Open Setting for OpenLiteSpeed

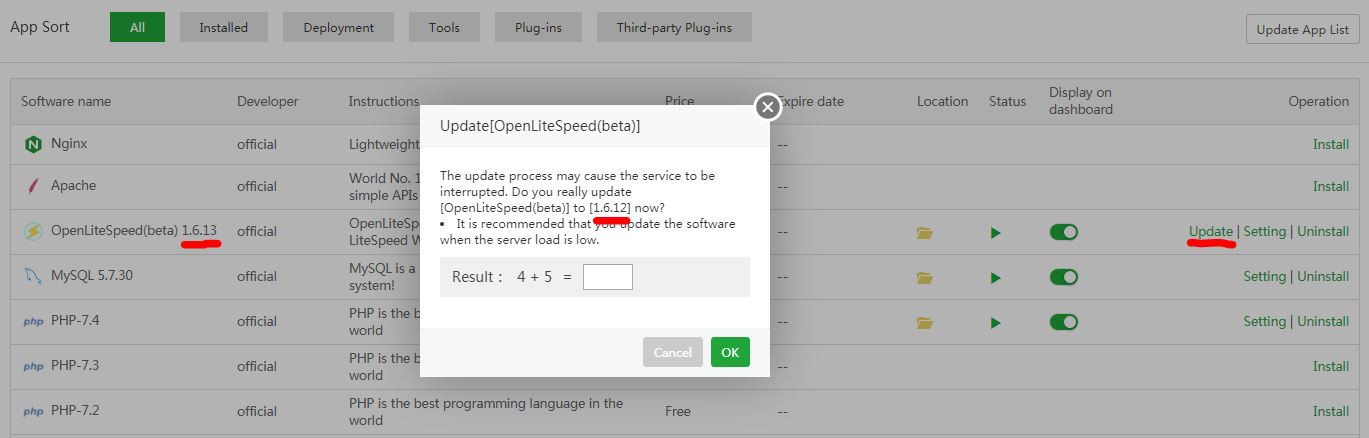(x=1265, y=231)
